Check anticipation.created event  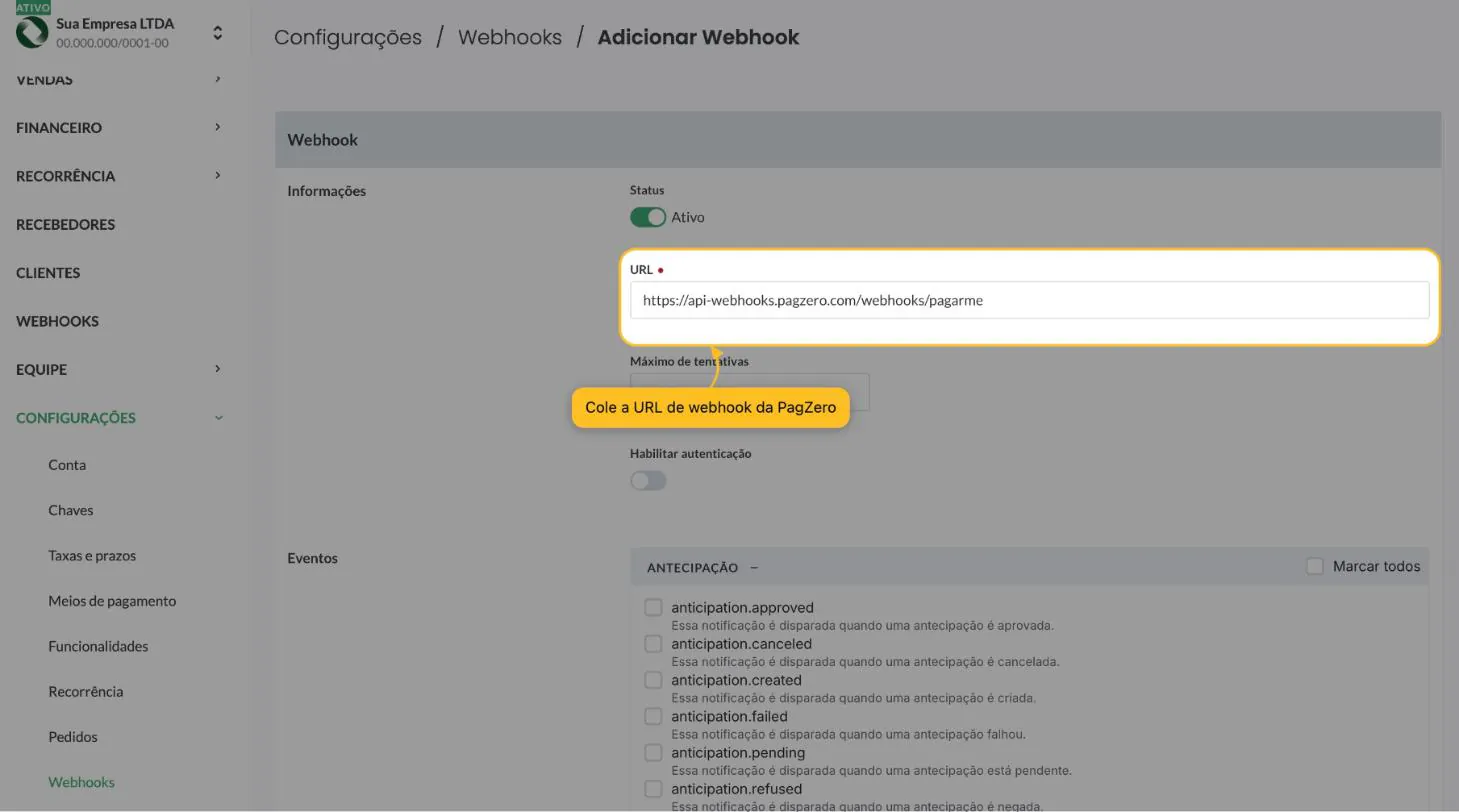(x=653, y=680)
